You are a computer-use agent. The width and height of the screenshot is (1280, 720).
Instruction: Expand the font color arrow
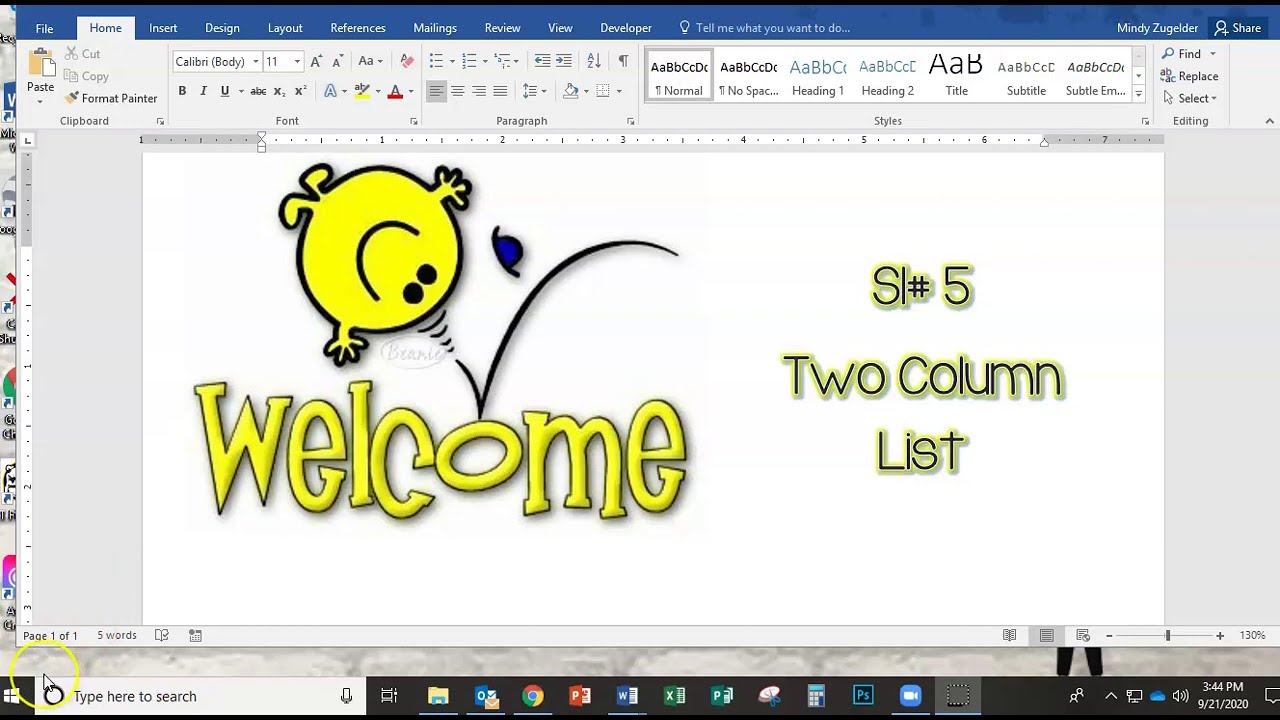[x=411, y=91]
